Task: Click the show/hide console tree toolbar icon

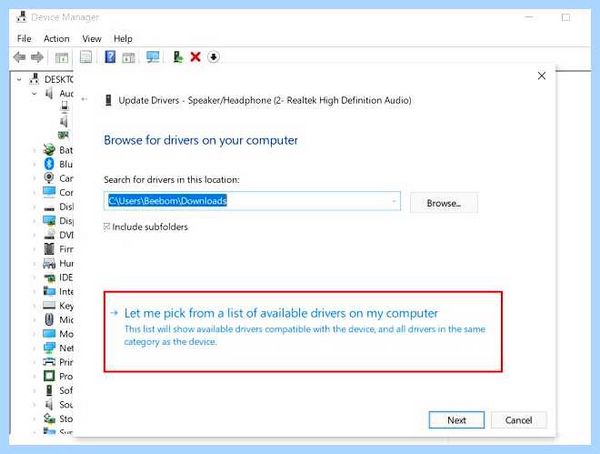Action: click(62, 58)
